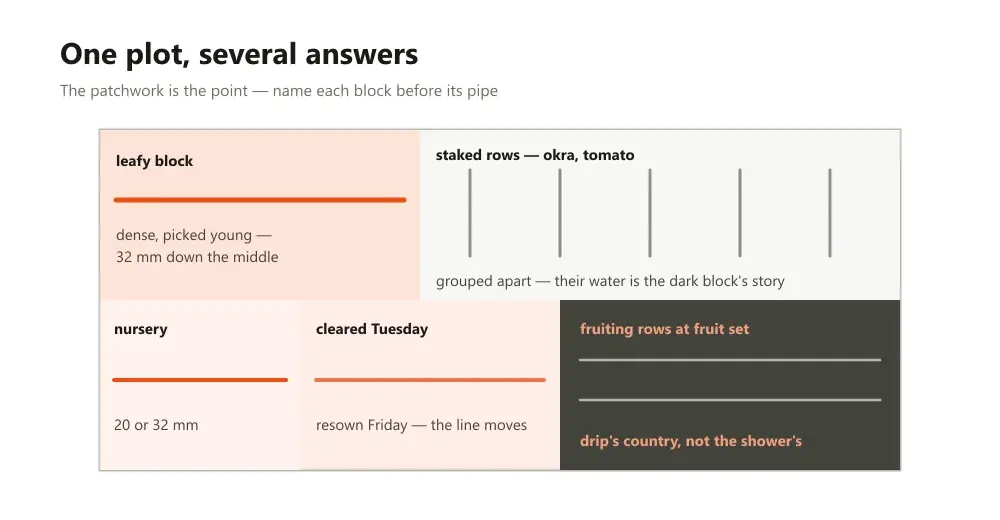Select the 'grouped apart' caption text
The height and width of the screenshot is (520, 1000).
[x=610, y=281]
